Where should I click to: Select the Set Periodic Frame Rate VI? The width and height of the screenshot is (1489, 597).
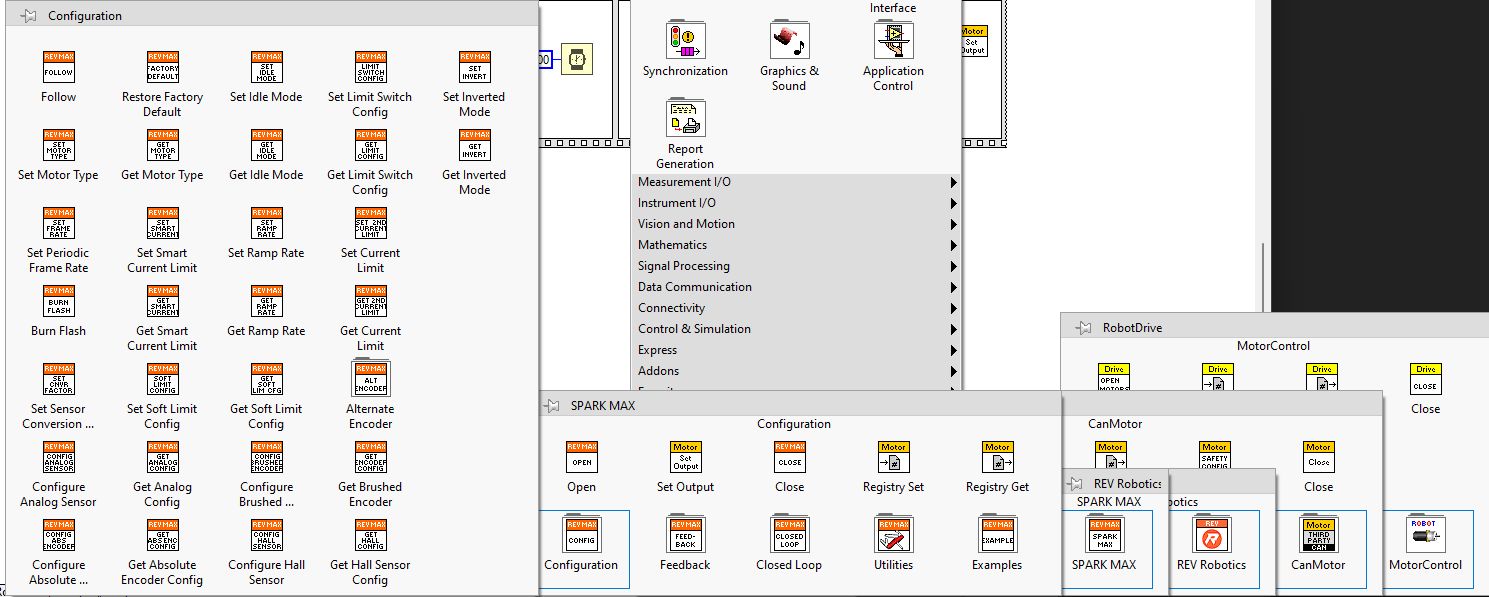(x=59, y=223)
